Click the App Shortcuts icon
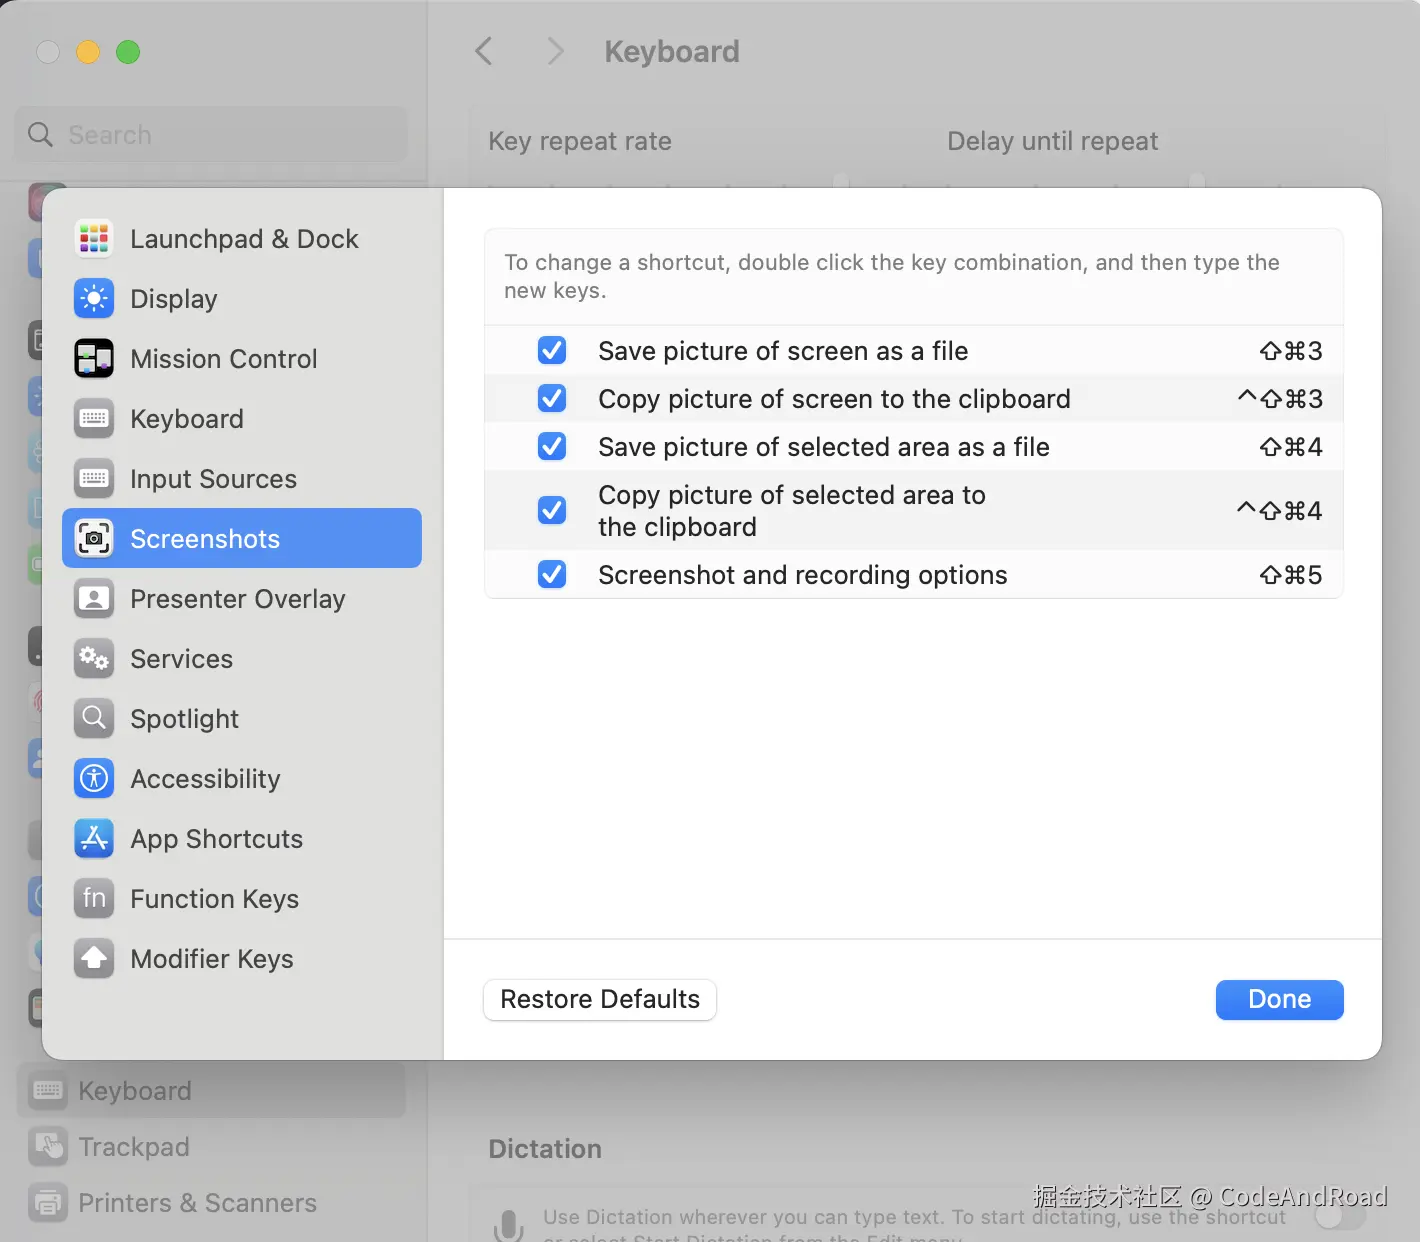This screenshot has width=1420, height=1242. click(94, 839)
